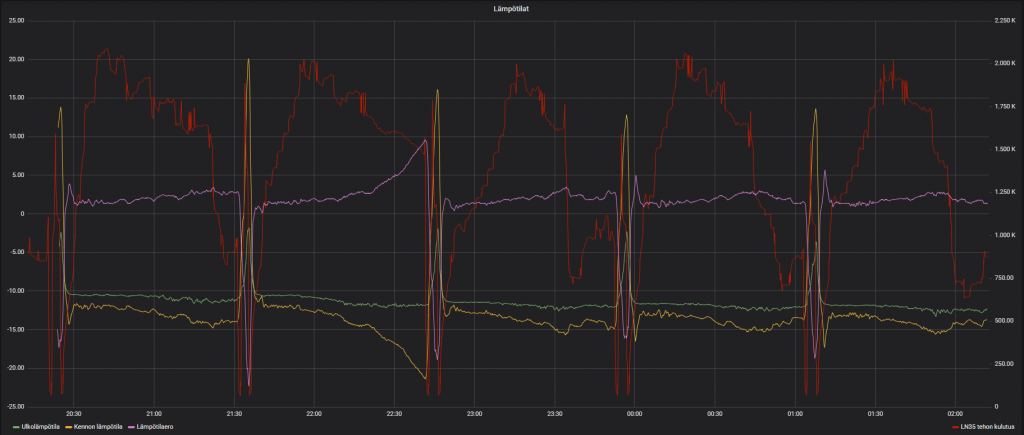This screenshot has height=435, width=1024.
Task: Select the 20:30 tick on the time axis
Action: 74,413
